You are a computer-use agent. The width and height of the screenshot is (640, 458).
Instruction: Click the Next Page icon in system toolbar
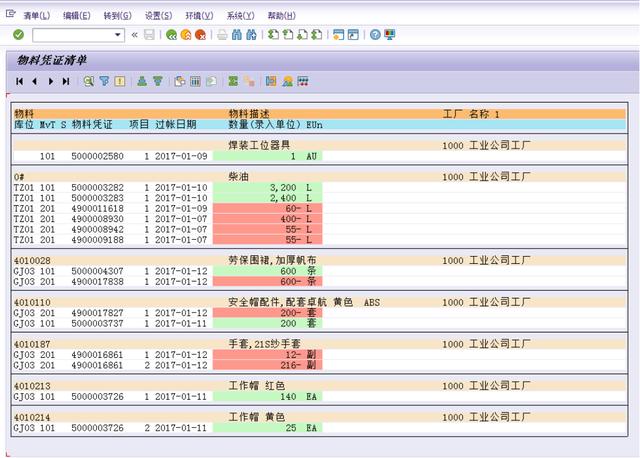coord(302,35)
